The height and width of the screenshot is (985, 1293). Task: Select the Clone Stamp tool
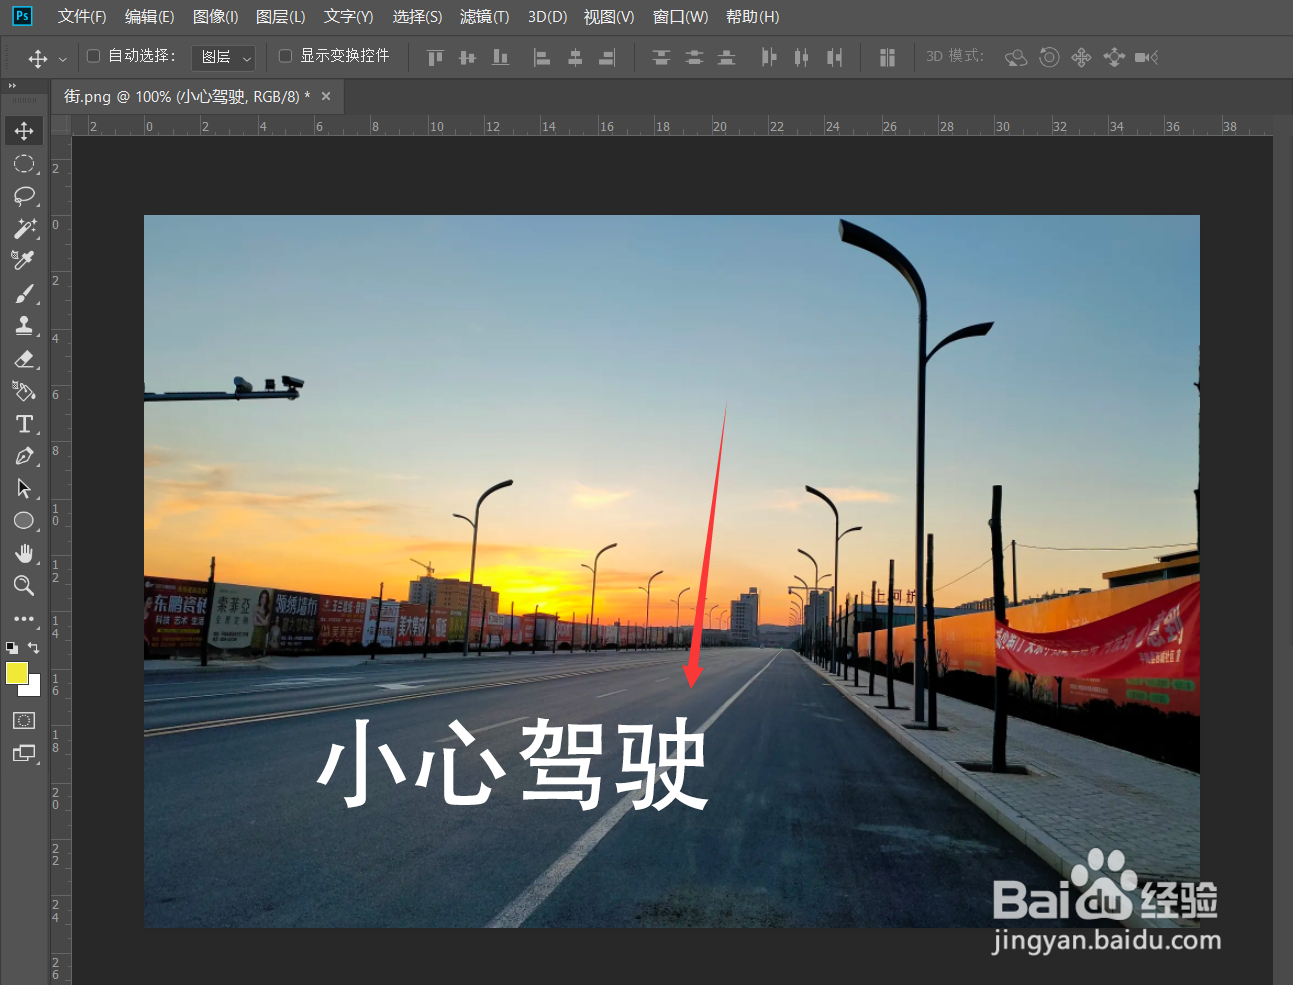click(x=24, y=325)
